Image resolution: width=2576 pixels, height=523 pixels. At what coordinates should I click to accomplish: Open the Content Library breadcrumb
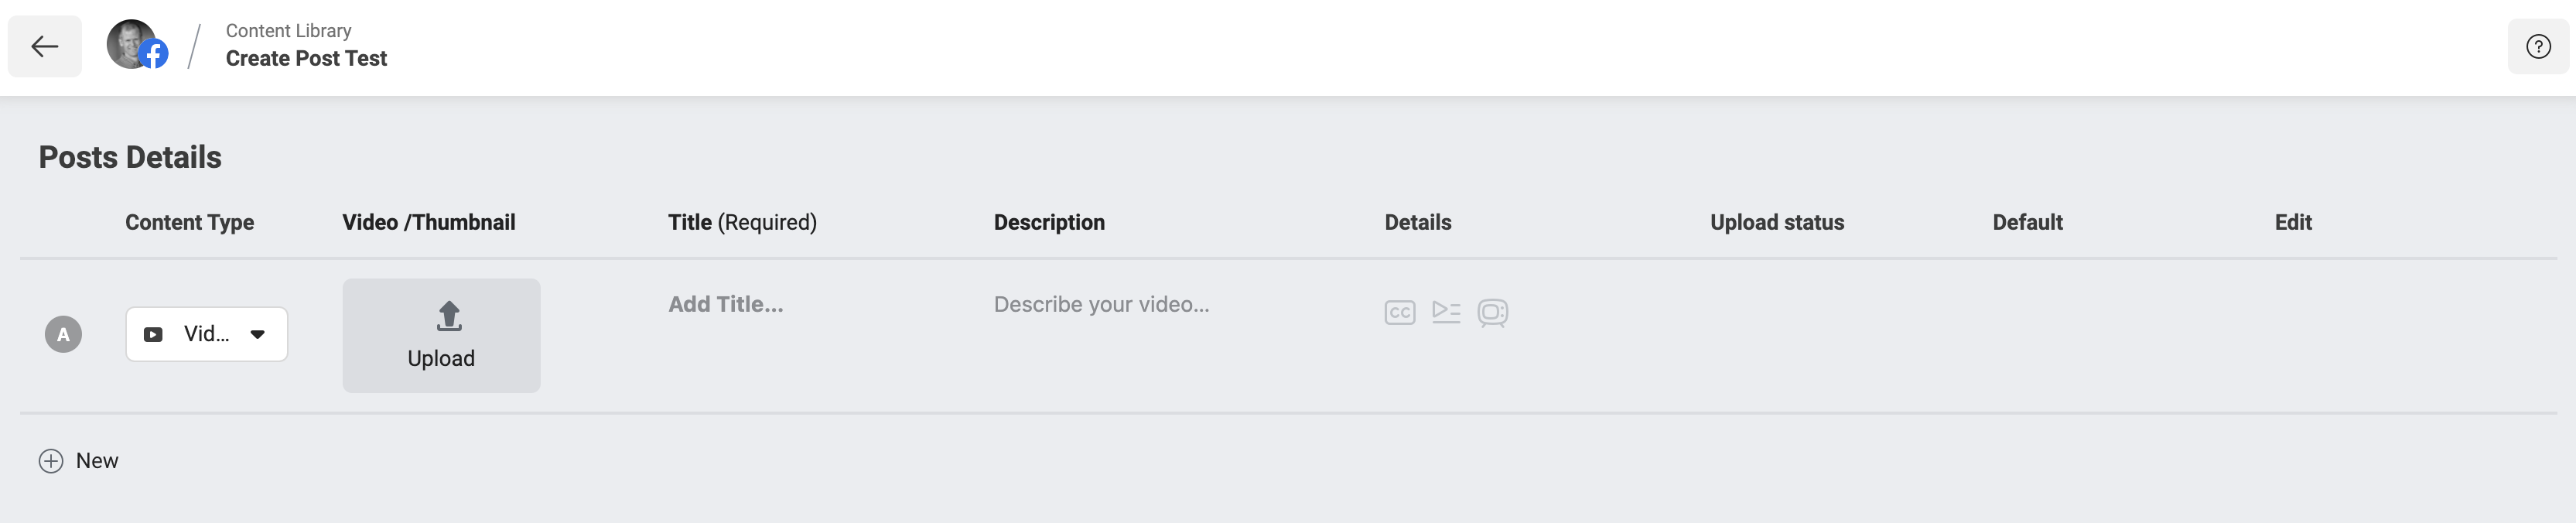tap(288, 31)
